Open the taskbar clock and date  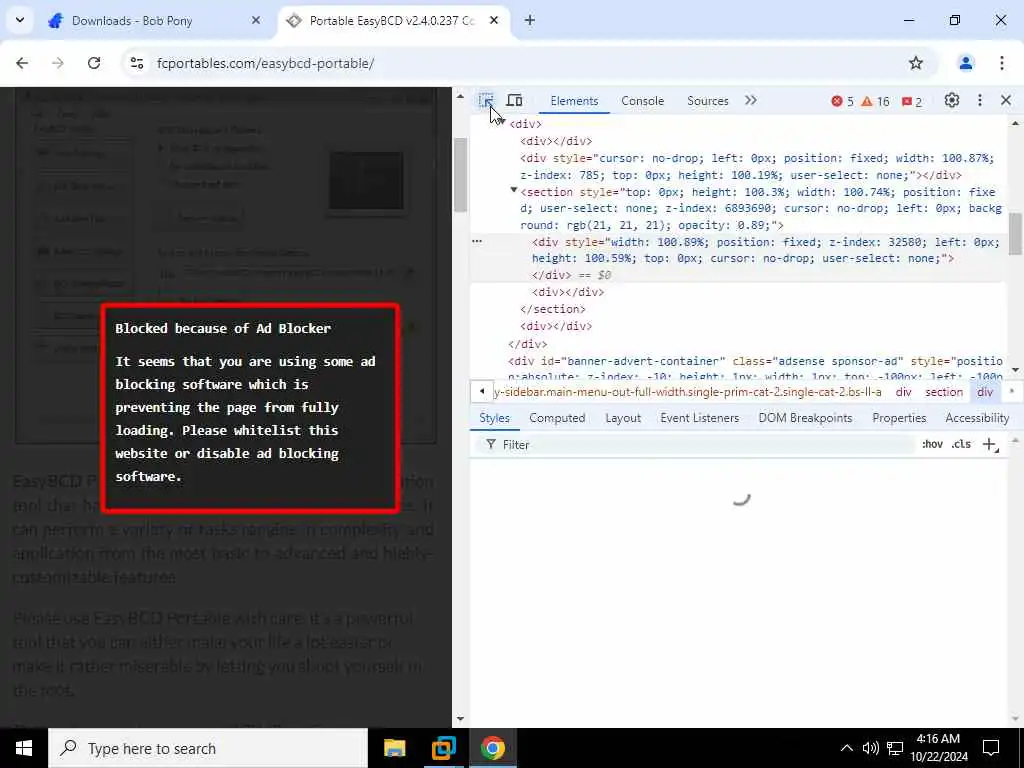point(938,748)
